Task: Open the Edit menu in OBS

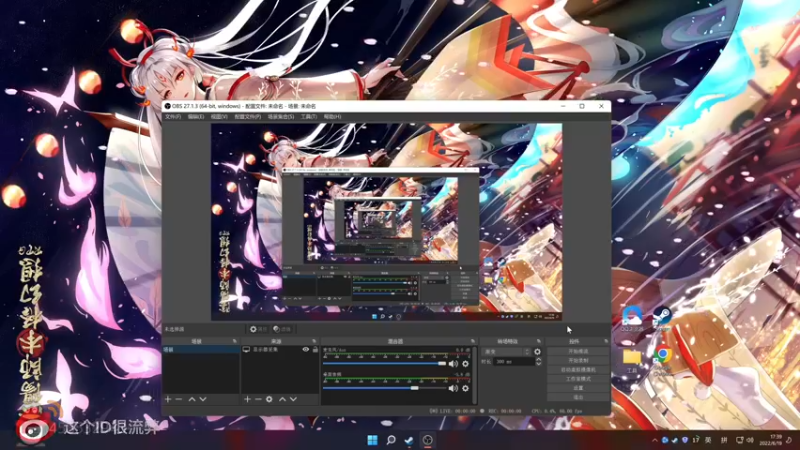Action: point(196,117)
